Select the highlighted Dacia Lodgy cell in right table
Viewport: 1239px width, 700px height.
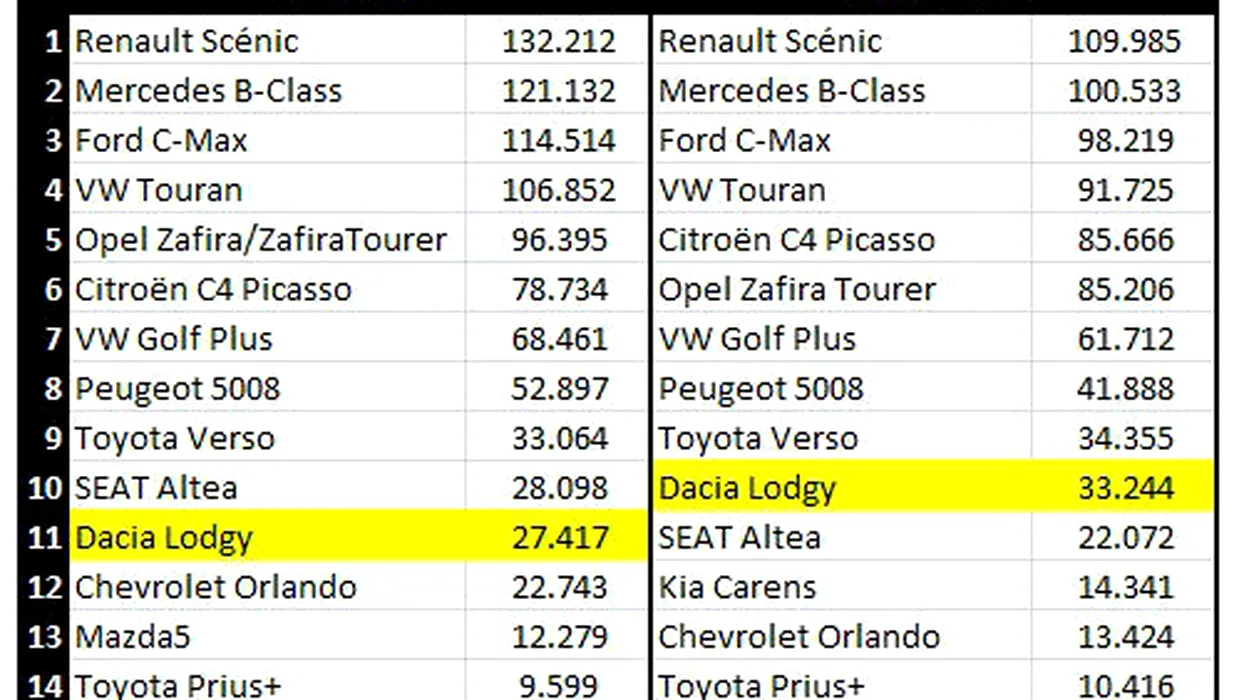pyautogui.click(x=842, y=488)
